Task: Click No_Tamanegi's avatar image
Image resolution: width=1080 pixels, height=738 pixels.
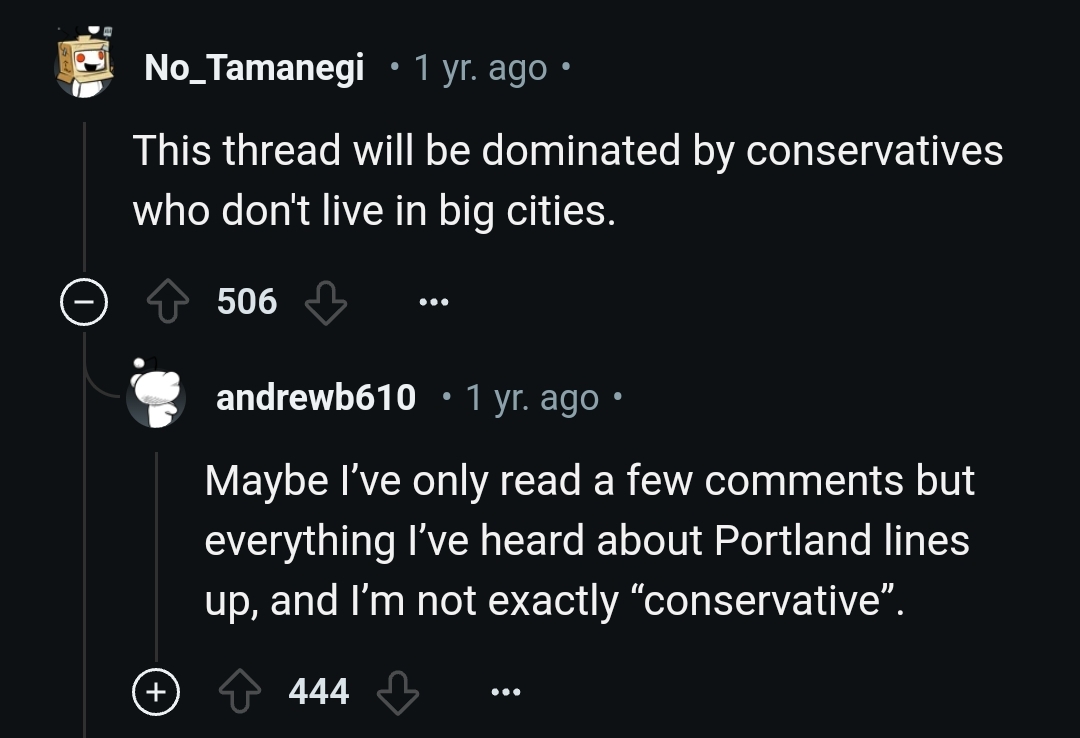Action: [x=84, y=62]
